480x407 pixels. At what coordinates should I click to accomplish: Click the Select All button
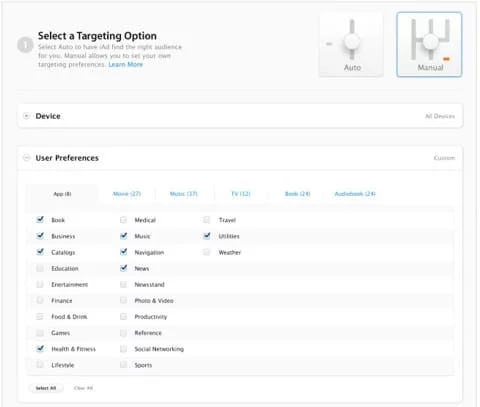(46, 388)
